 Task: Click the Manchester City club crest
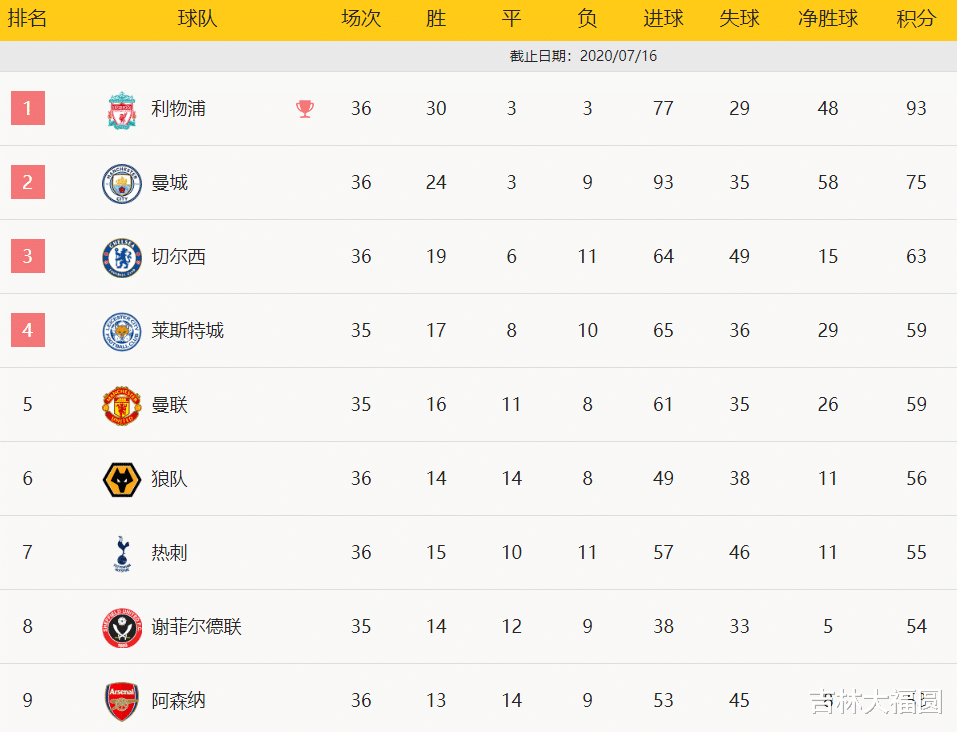pos(122,183)
